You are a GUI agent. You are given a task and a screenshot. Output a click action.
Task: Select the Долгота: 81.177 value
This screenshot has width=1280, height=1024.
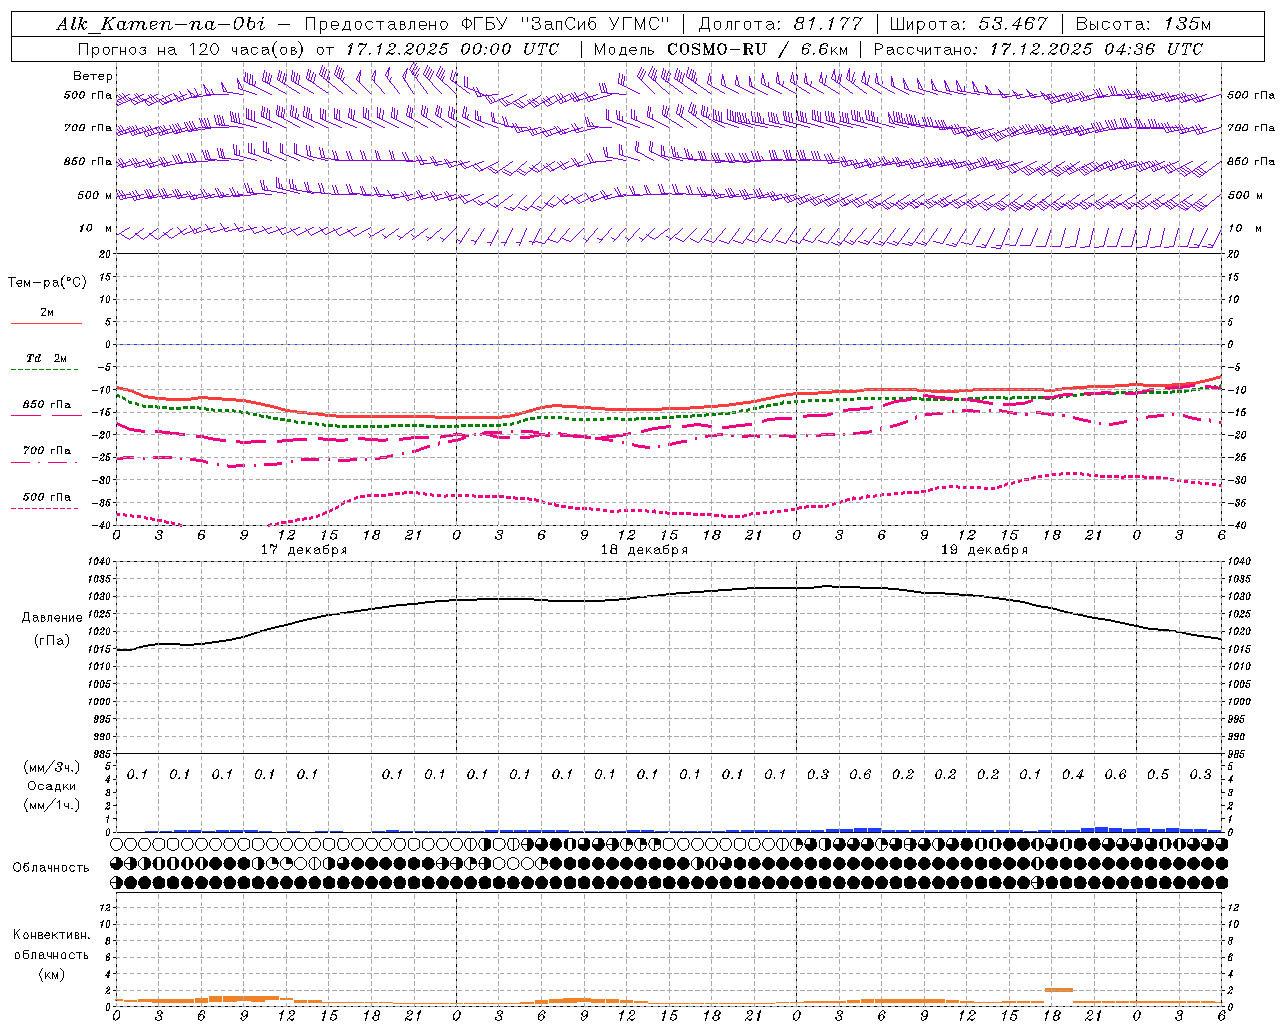pyautogui.click(x=782, y=24)
